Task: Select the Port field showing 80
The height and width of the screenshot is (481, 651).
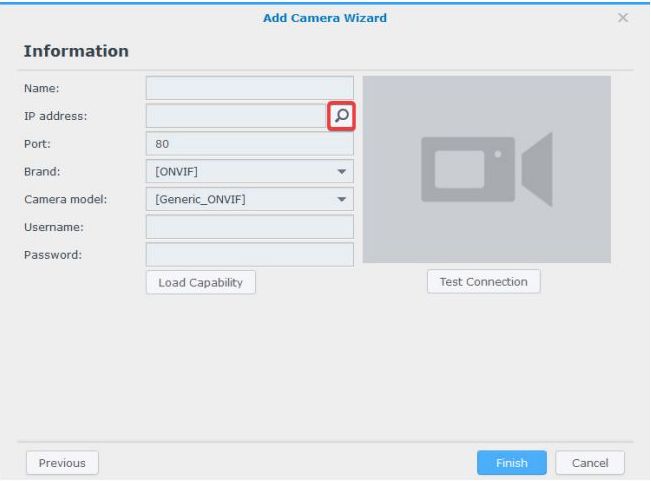Action: (x=249, y=144)
